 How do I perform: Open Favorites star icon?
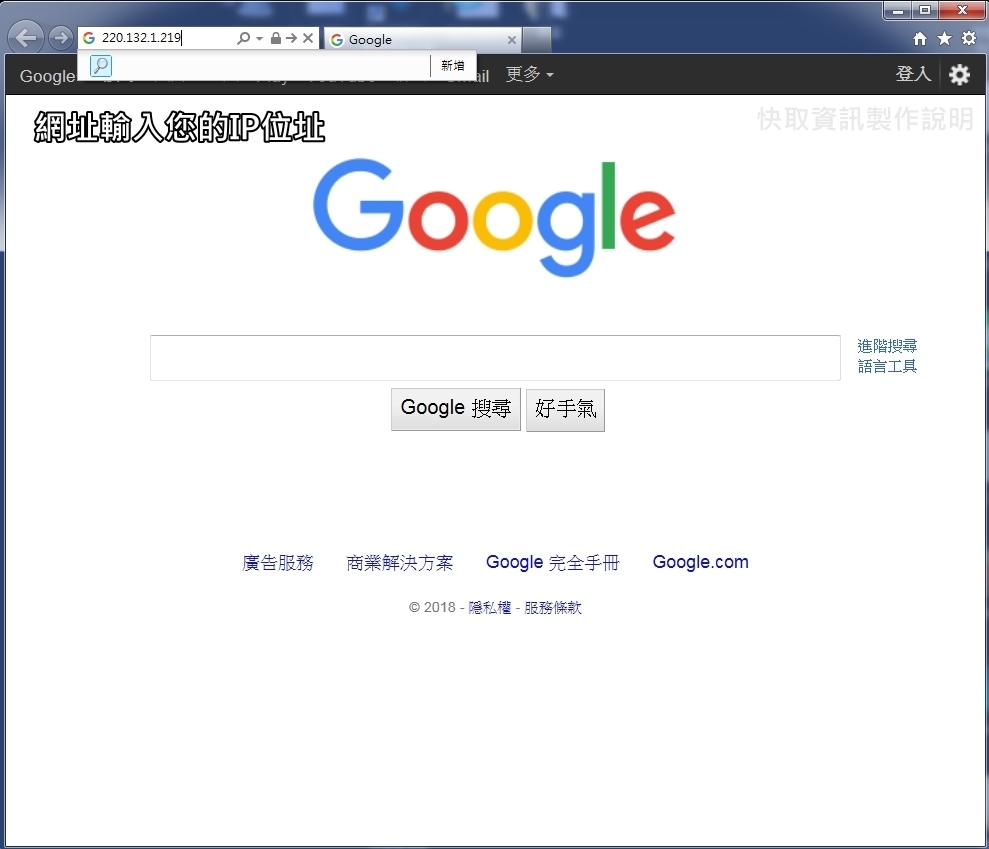[944, 38]
